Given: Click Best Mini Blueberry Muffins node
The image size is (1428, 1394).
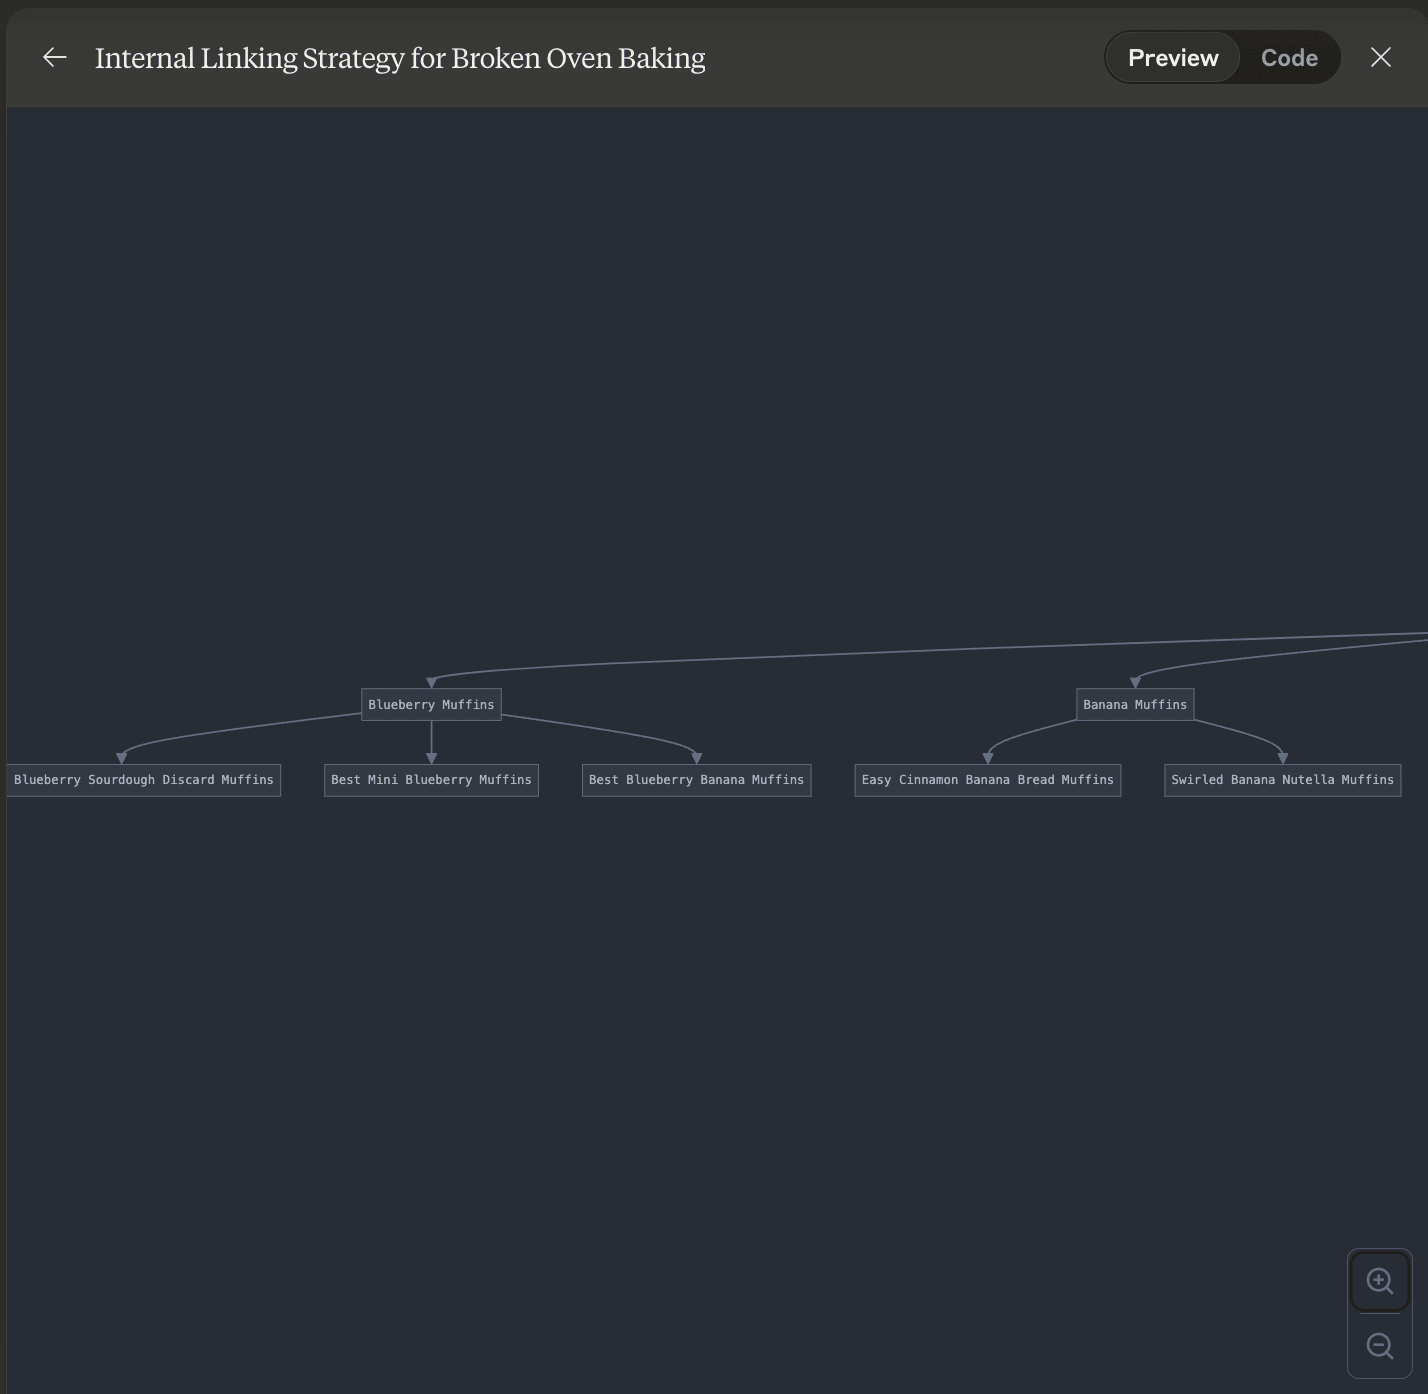Looking at the screenshot, I should (x=431, y=780).
